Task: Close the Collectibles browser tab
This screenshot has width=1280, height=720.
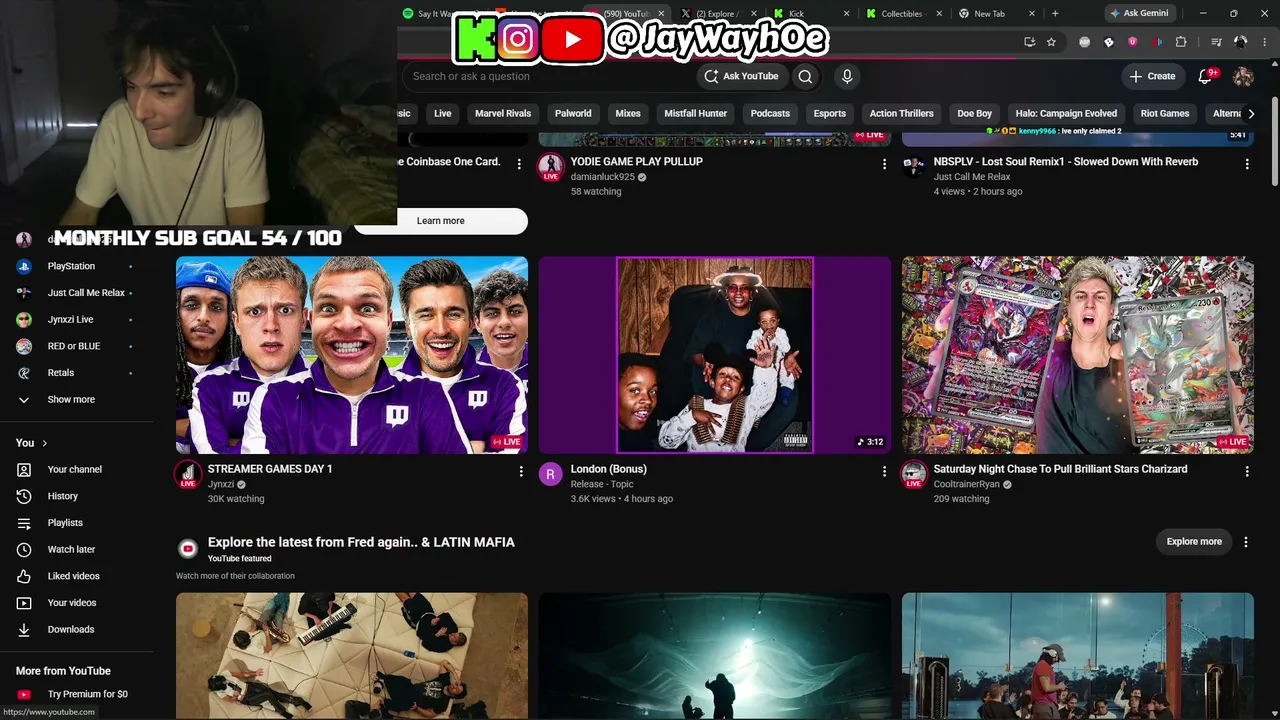Action: coord(938,13)
